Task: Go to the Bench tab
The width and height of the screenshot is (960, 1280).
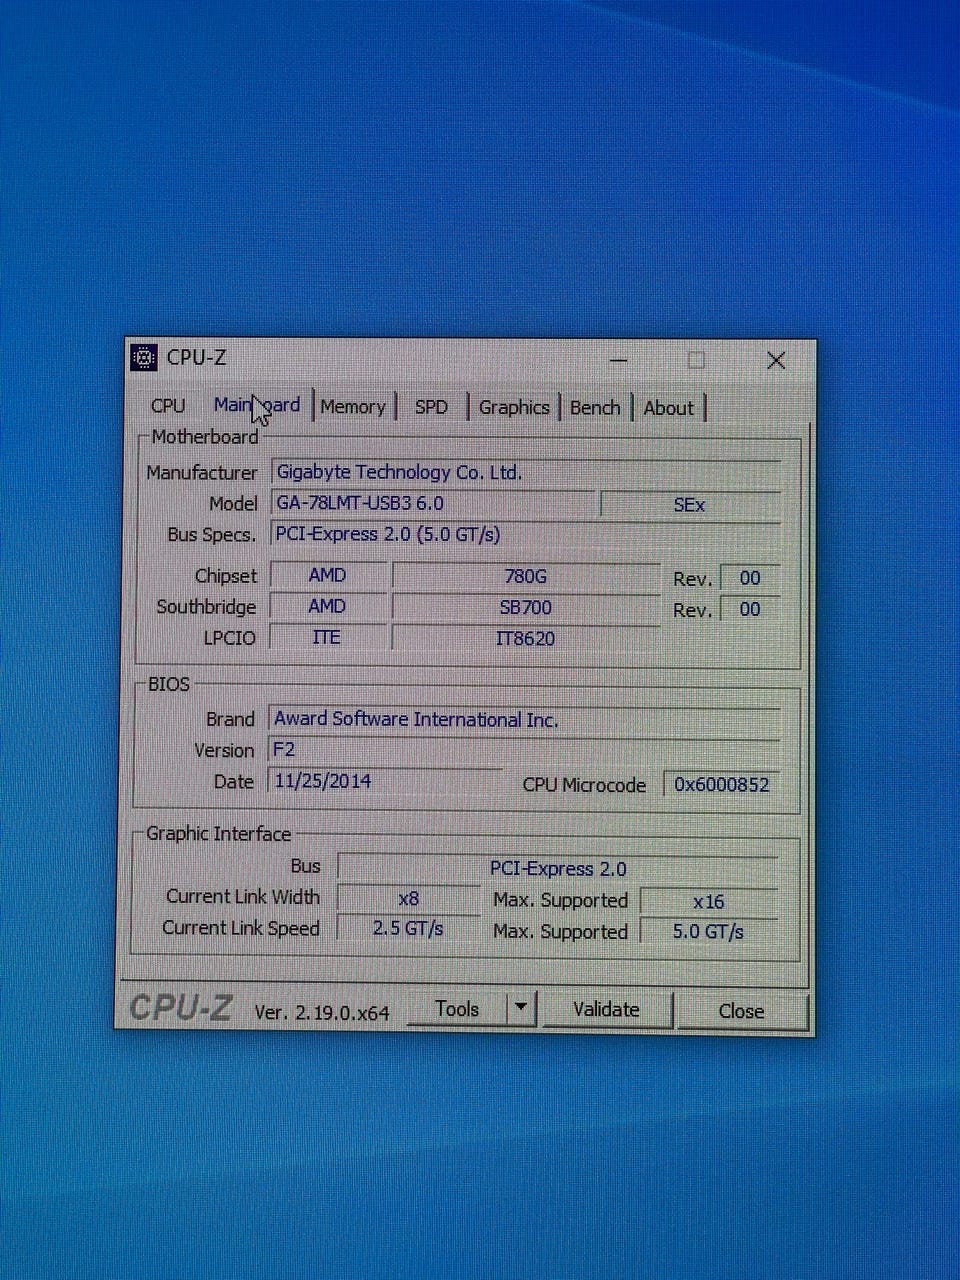Action: click(x=595, y=407)
